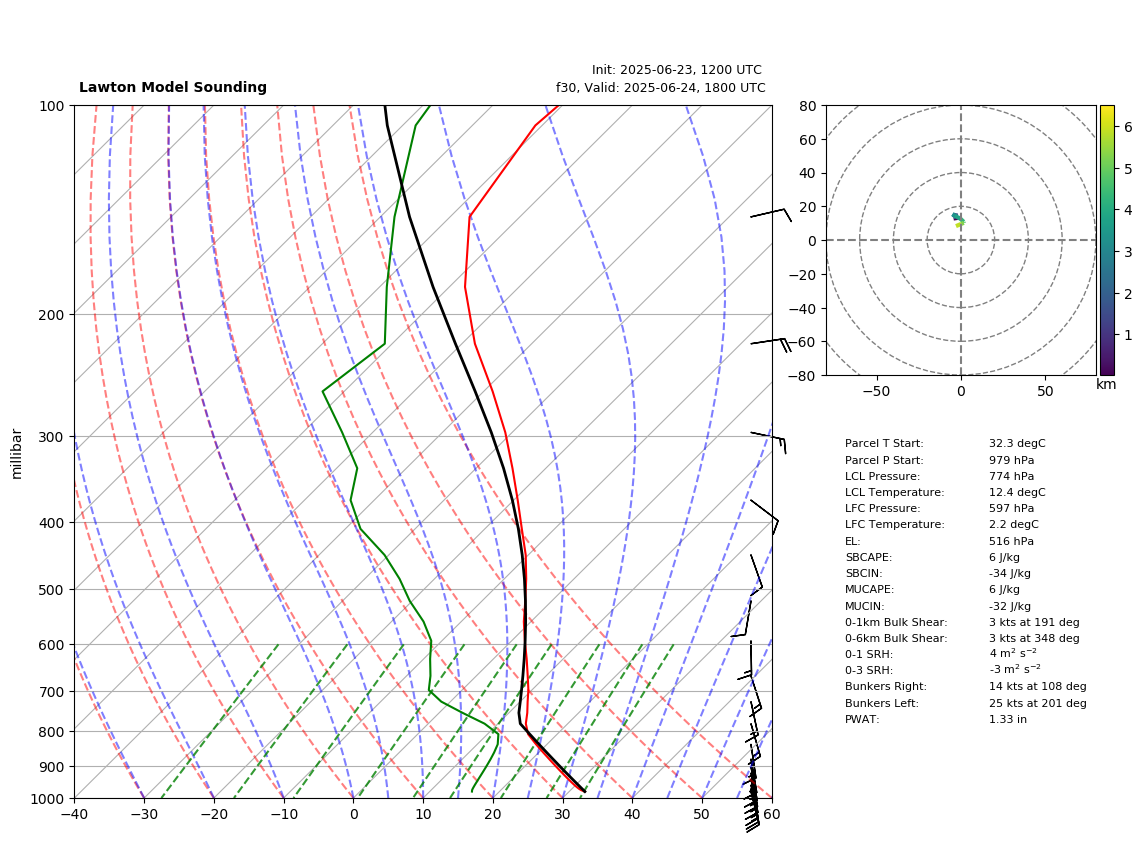The height and width of the screenshot is (842, 1142).
Task: Click the 500 pressure tick label
Action: tap(50, 590)
